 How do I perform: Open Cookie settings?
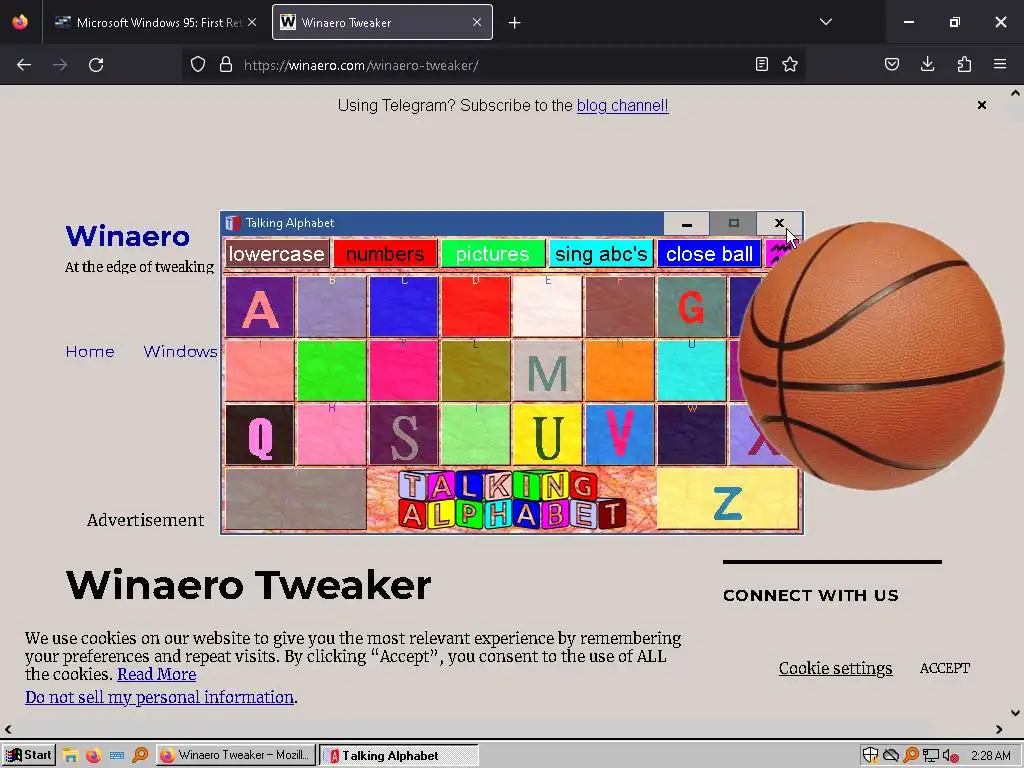(835, 668)
